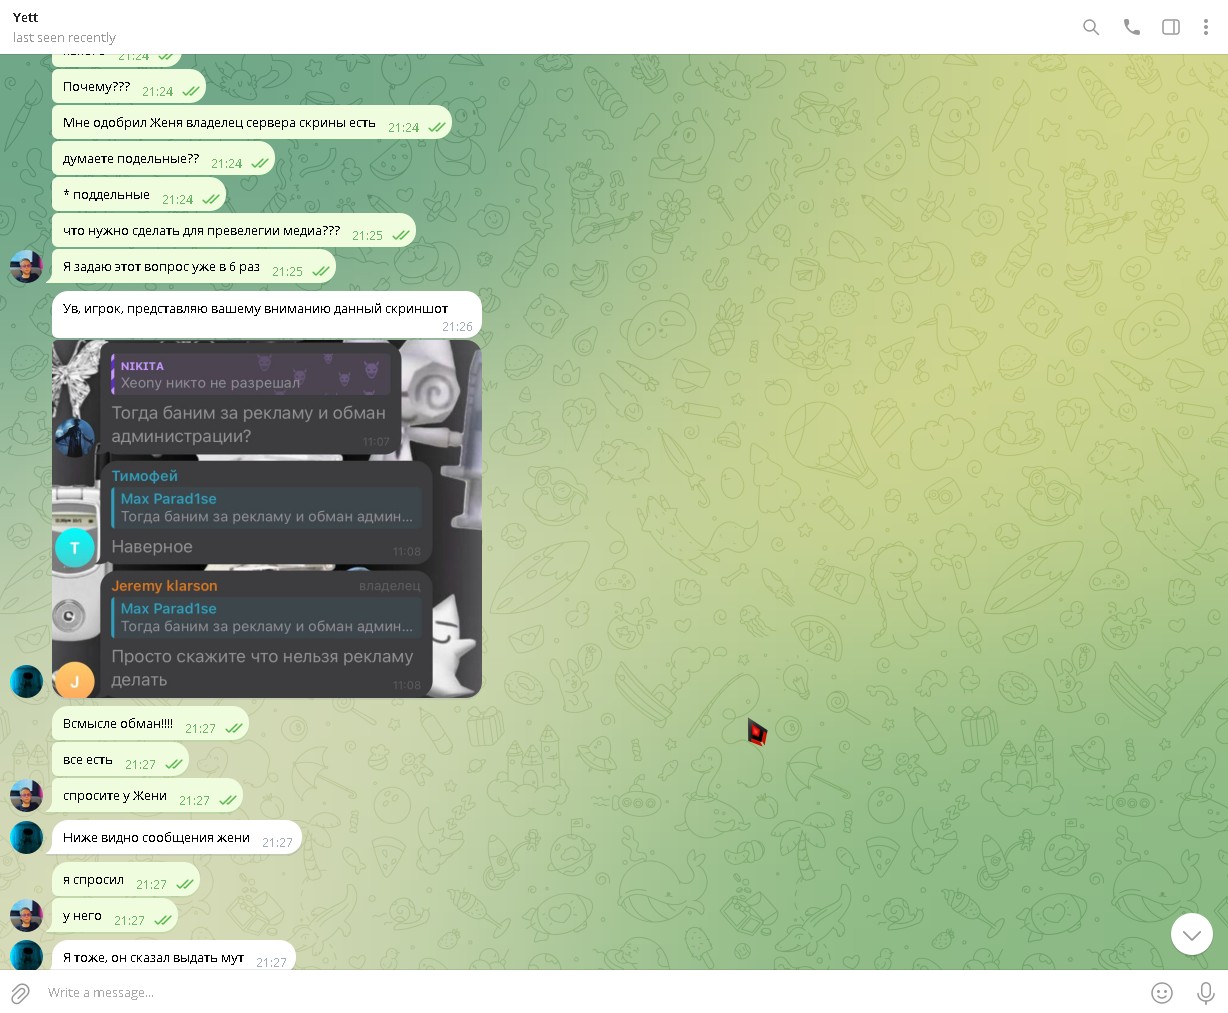Click sender avatar beside 'Я задаю этот вопрос' message
This screenshot has width=1228, height=1013.
(x=26, y=267)
